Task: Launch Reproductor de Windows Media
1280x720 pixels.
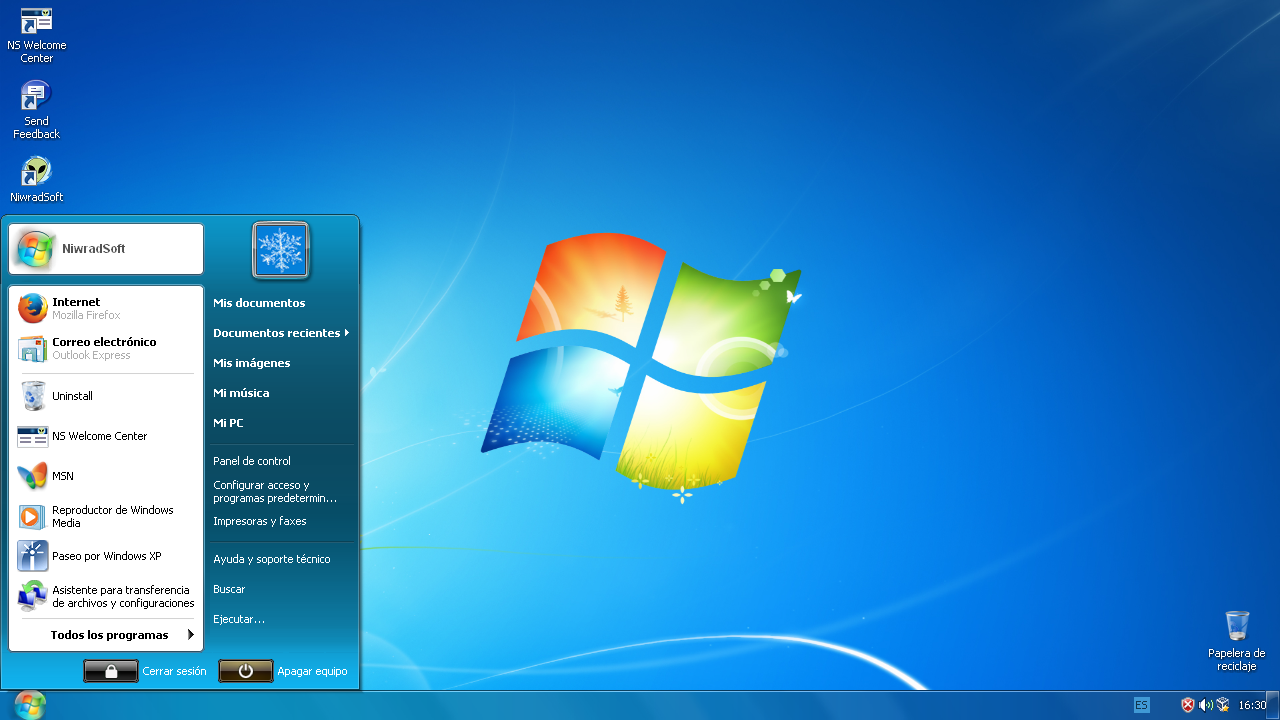Action: 33,516
